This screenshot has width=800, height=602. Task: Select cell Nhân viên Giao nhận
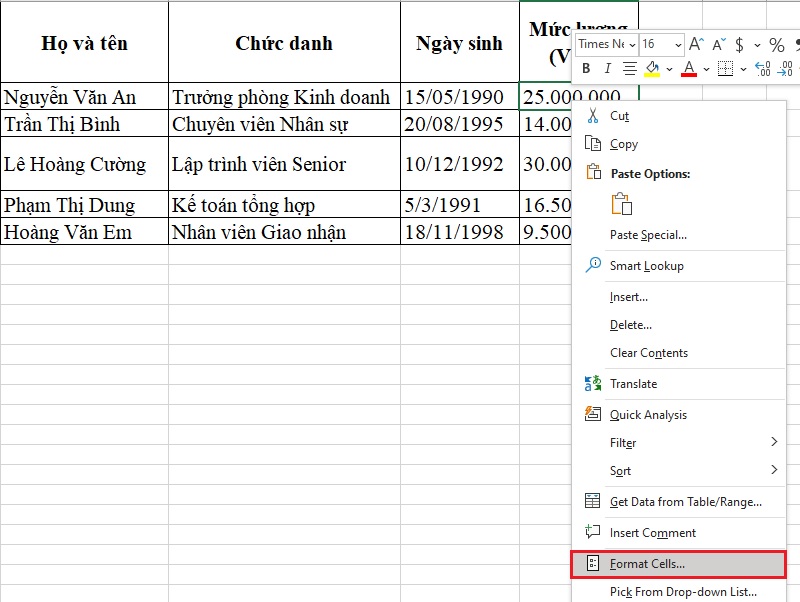(x=284, y=232)
